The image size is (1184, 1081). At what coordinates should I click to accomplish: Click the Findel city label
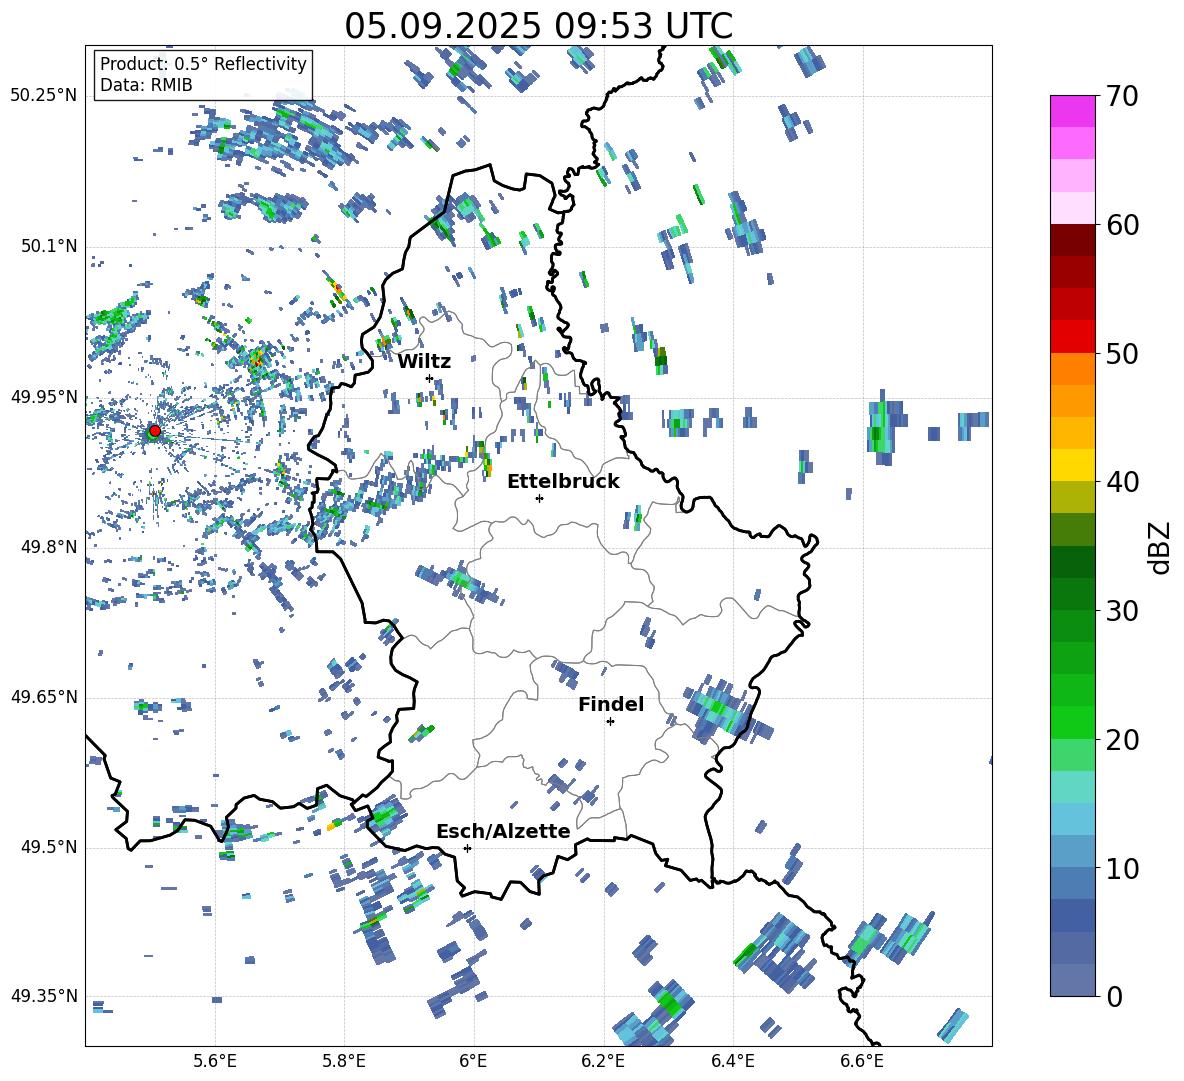click(611, 704)
